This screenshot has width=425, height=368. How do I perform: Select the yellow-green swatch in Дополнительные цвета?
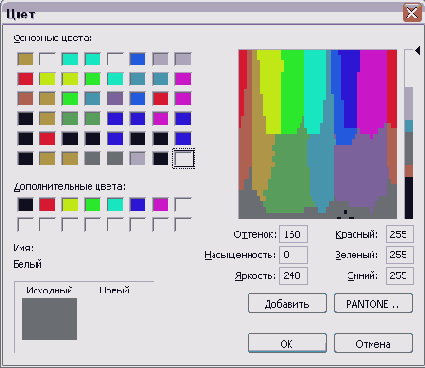coord(70,205)
